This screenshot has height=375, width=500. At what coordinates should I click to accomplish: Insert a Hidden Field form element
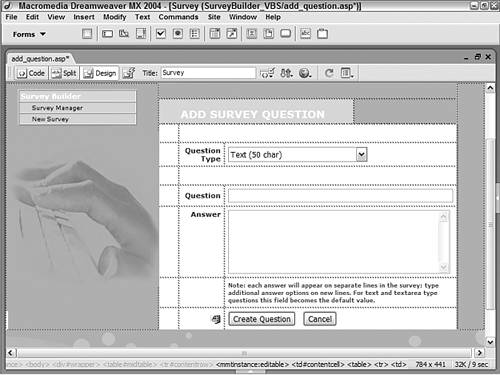[124, 34]
